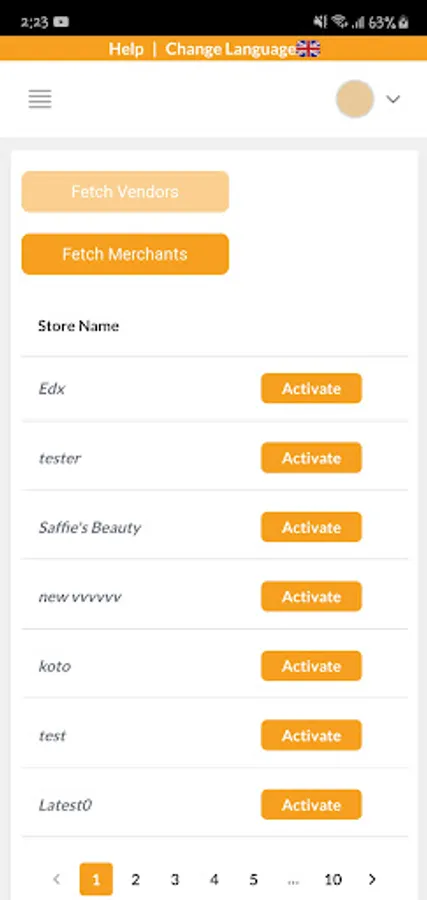
Task: Expand the profile dropdown chevron
Action: [393, 99]
